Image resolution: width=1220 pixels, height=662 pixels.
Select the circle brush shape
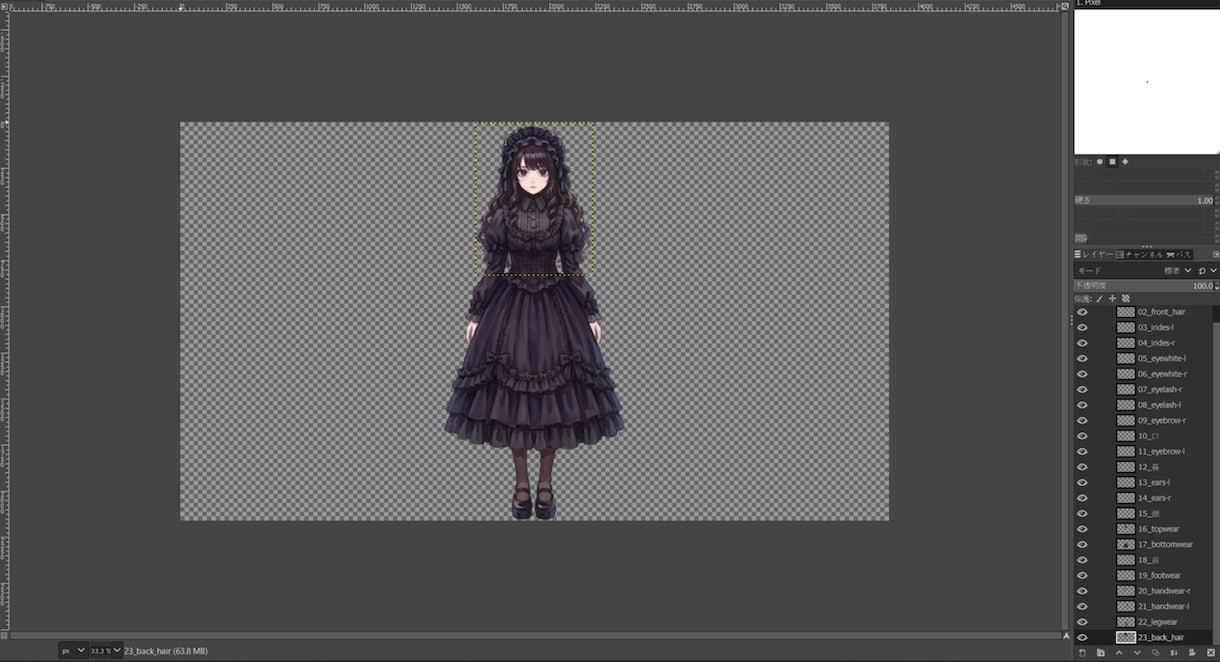[1100, 161]
